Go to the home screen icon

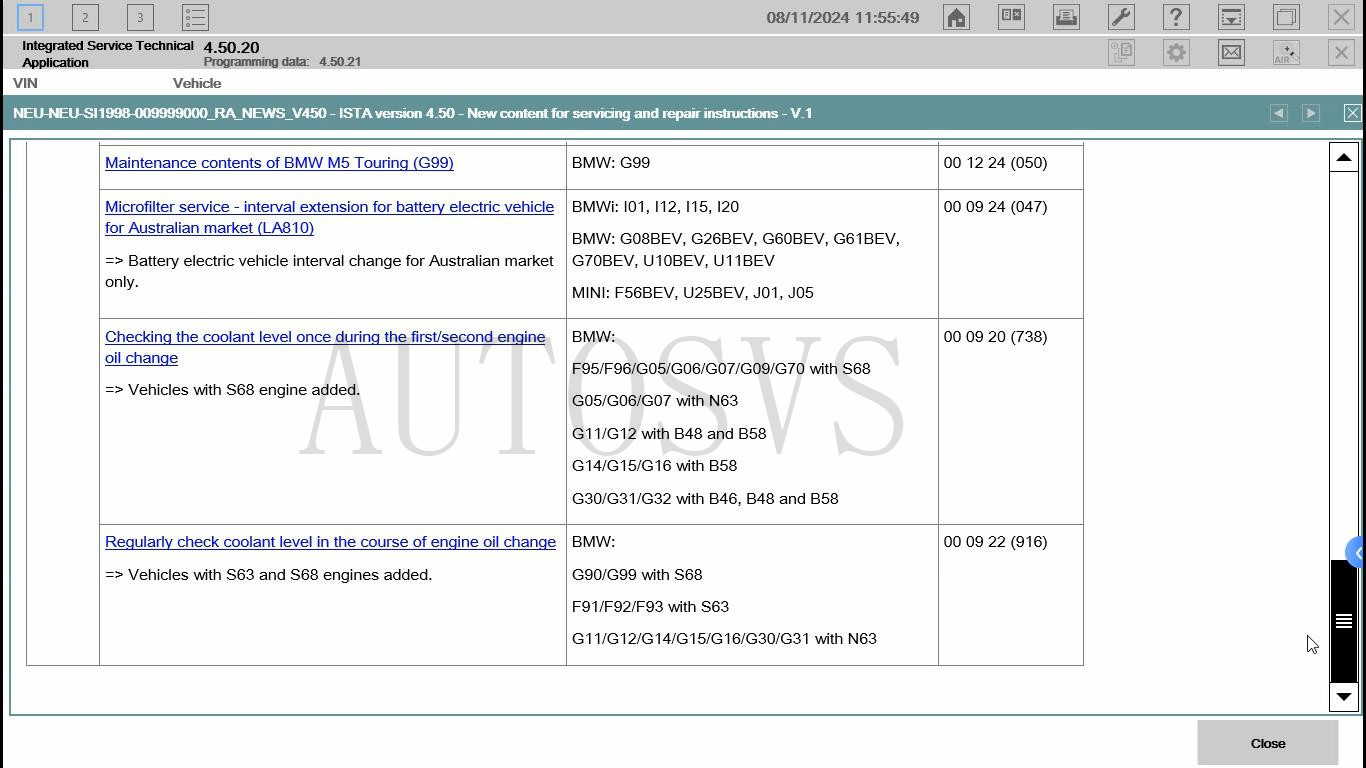coord(956,17)
